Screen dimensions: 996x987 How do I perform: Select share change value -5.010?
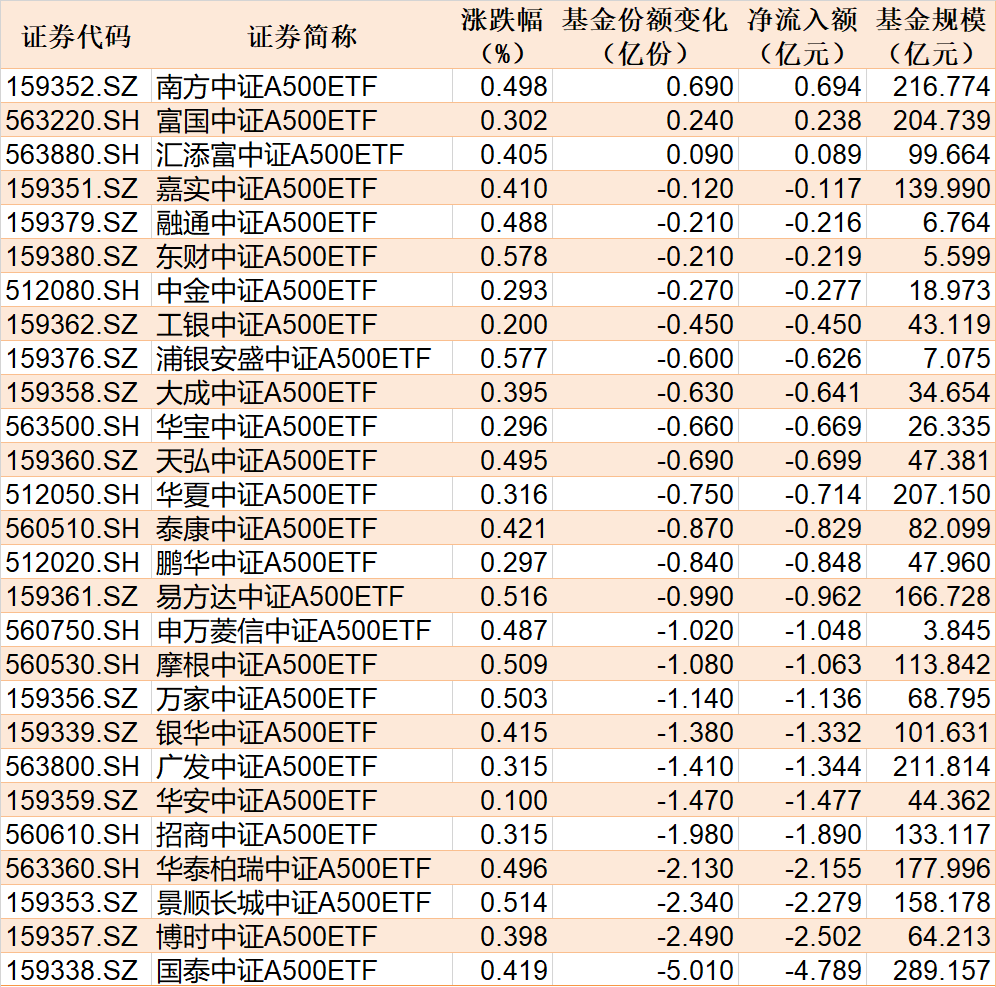click(645, 970)
